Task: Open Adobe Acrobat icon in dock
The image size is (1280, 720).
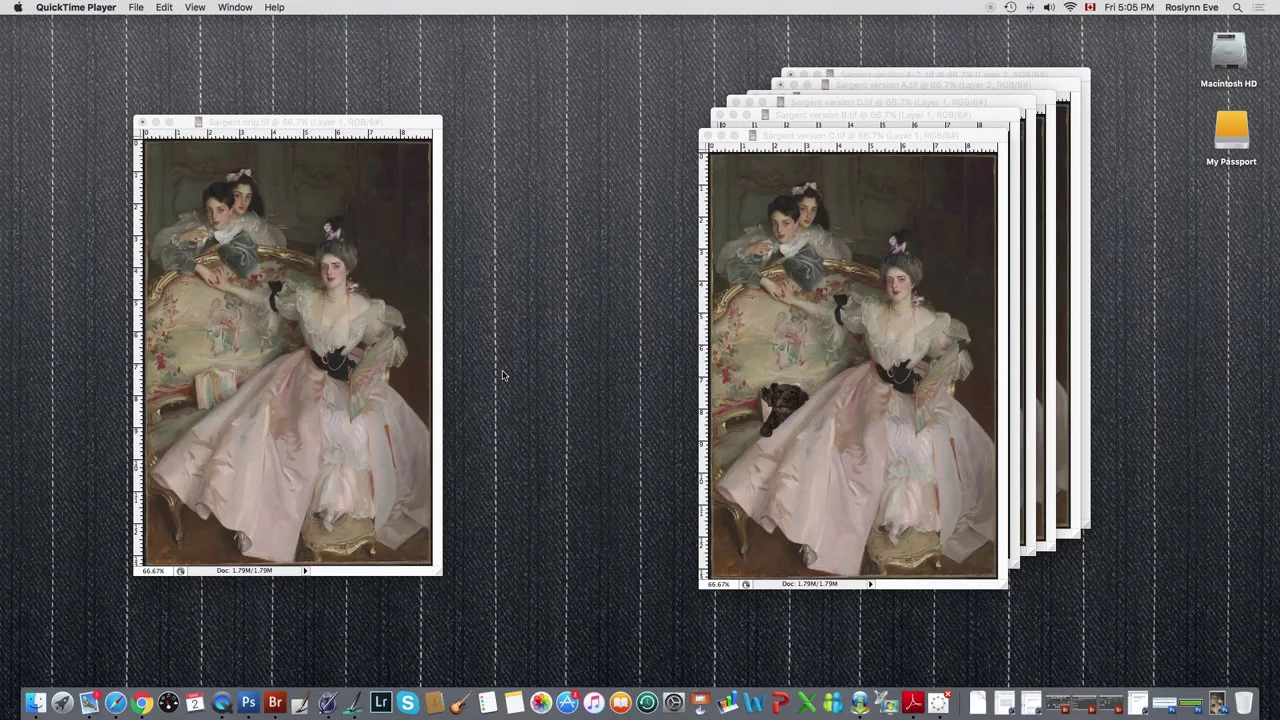Action: tap(913, 703)
